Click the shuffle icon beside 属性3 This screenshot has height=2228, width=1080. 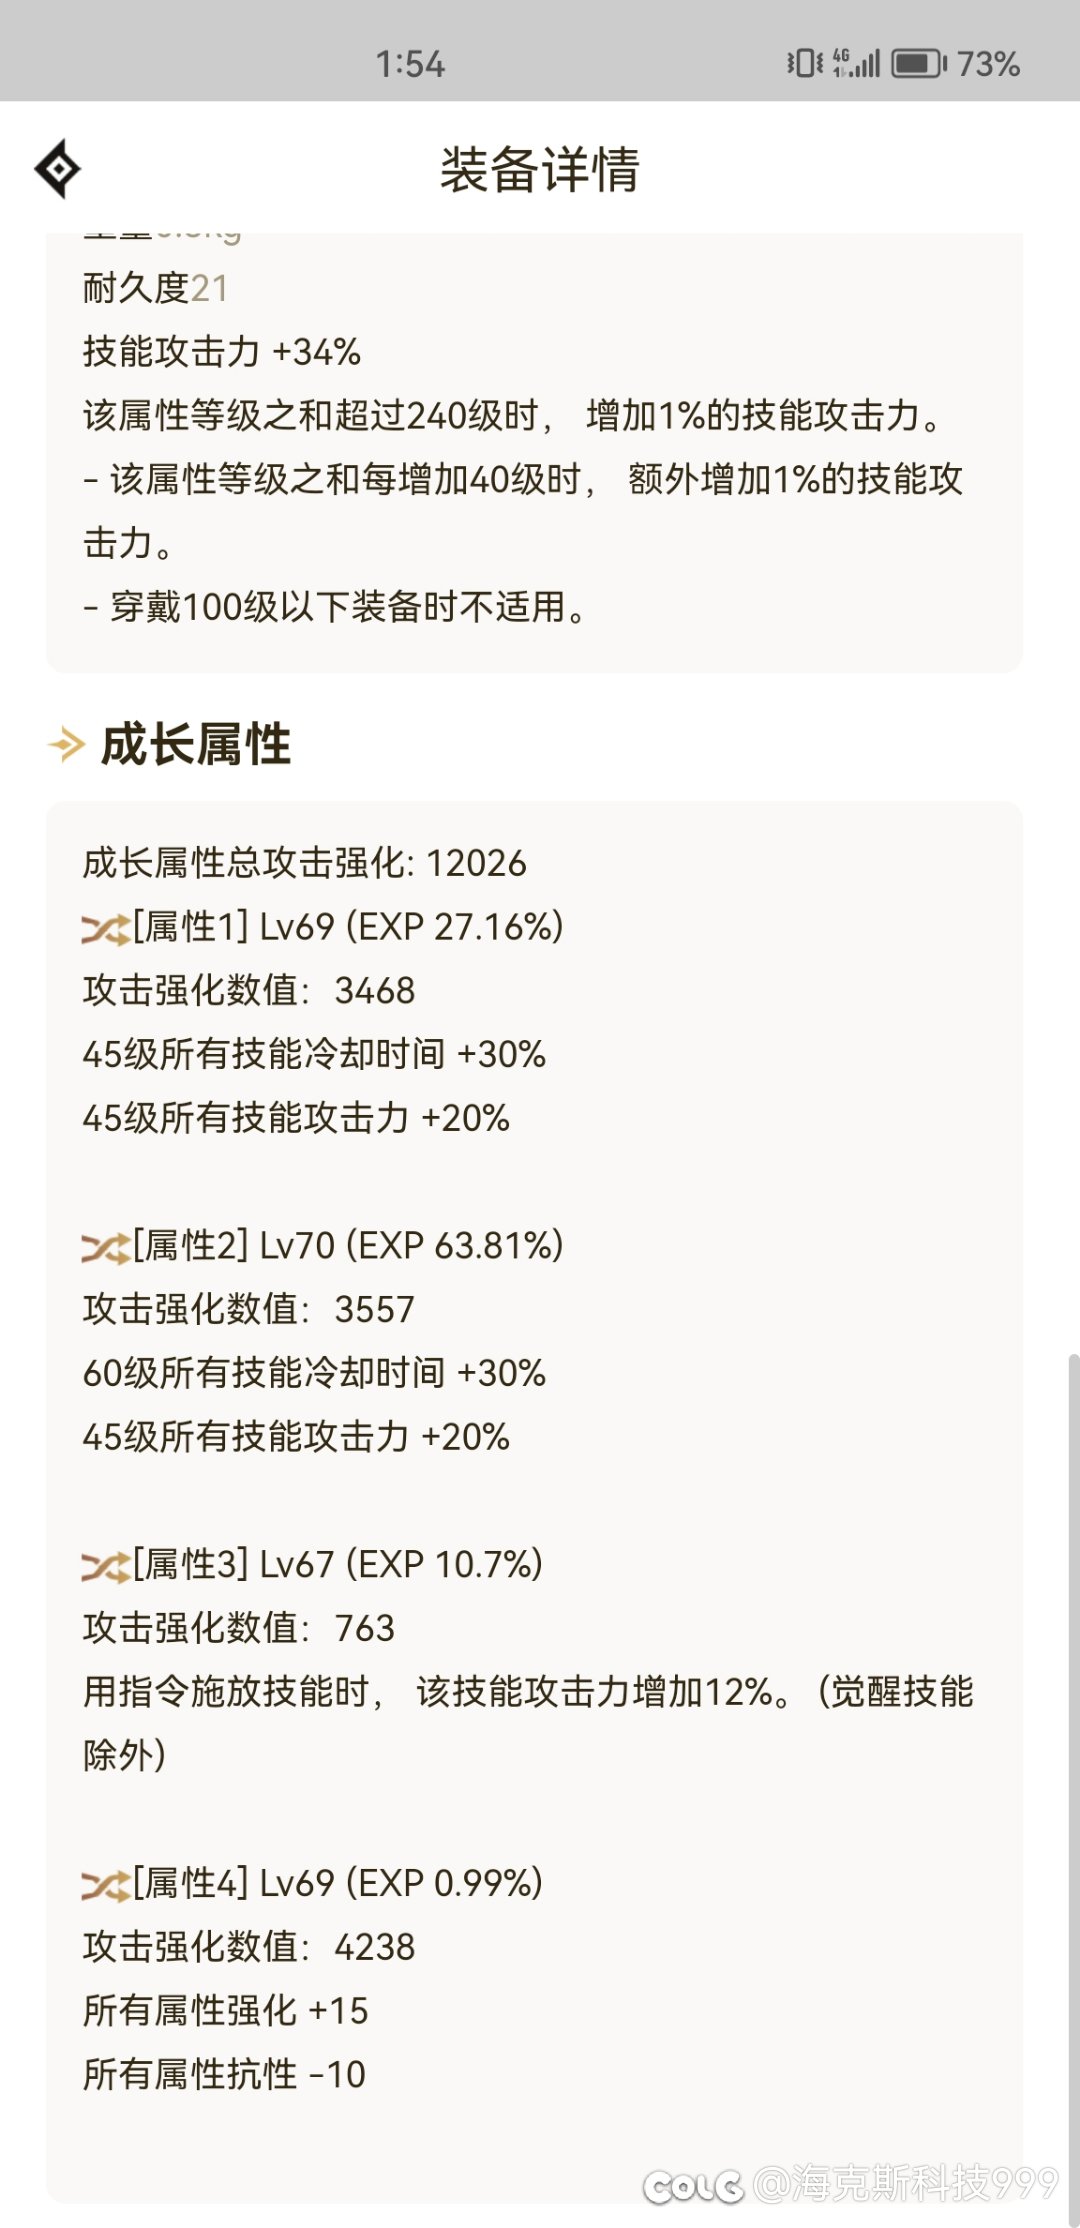tap(106, 1567)
